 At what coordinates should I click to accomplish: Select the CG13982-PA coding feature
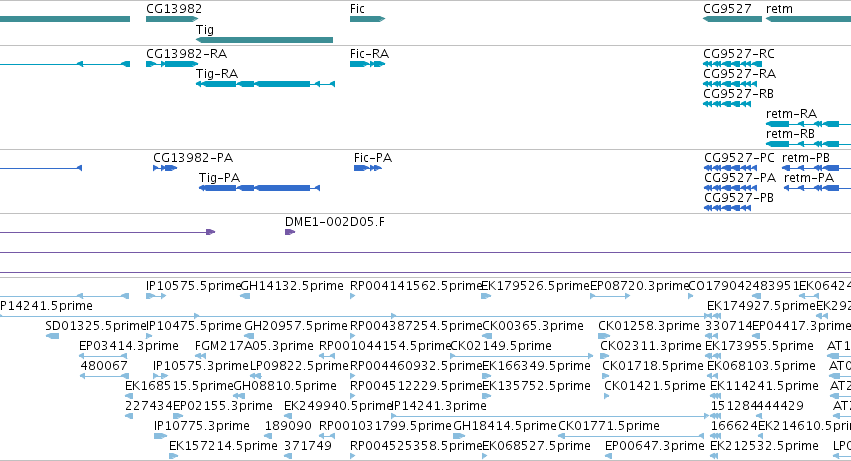(x=165, y=168)
